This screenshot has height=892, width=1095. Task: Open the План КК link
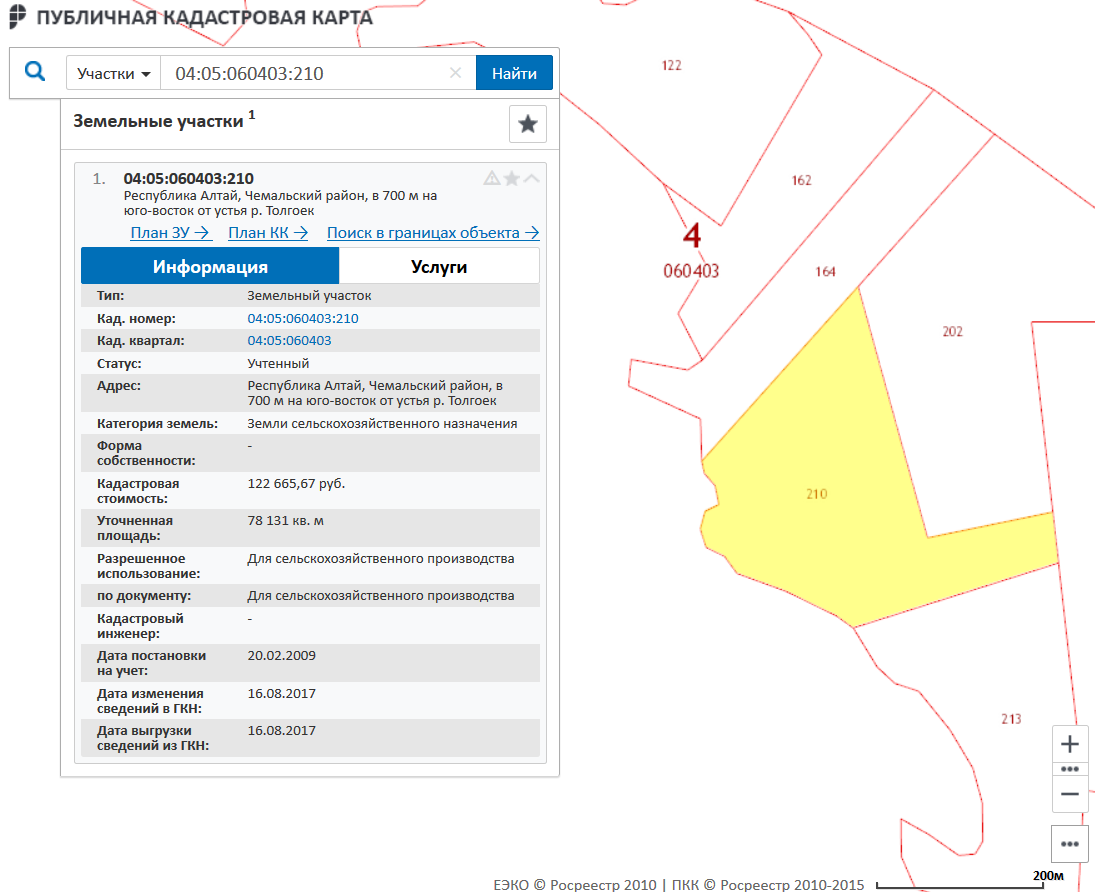269,233
